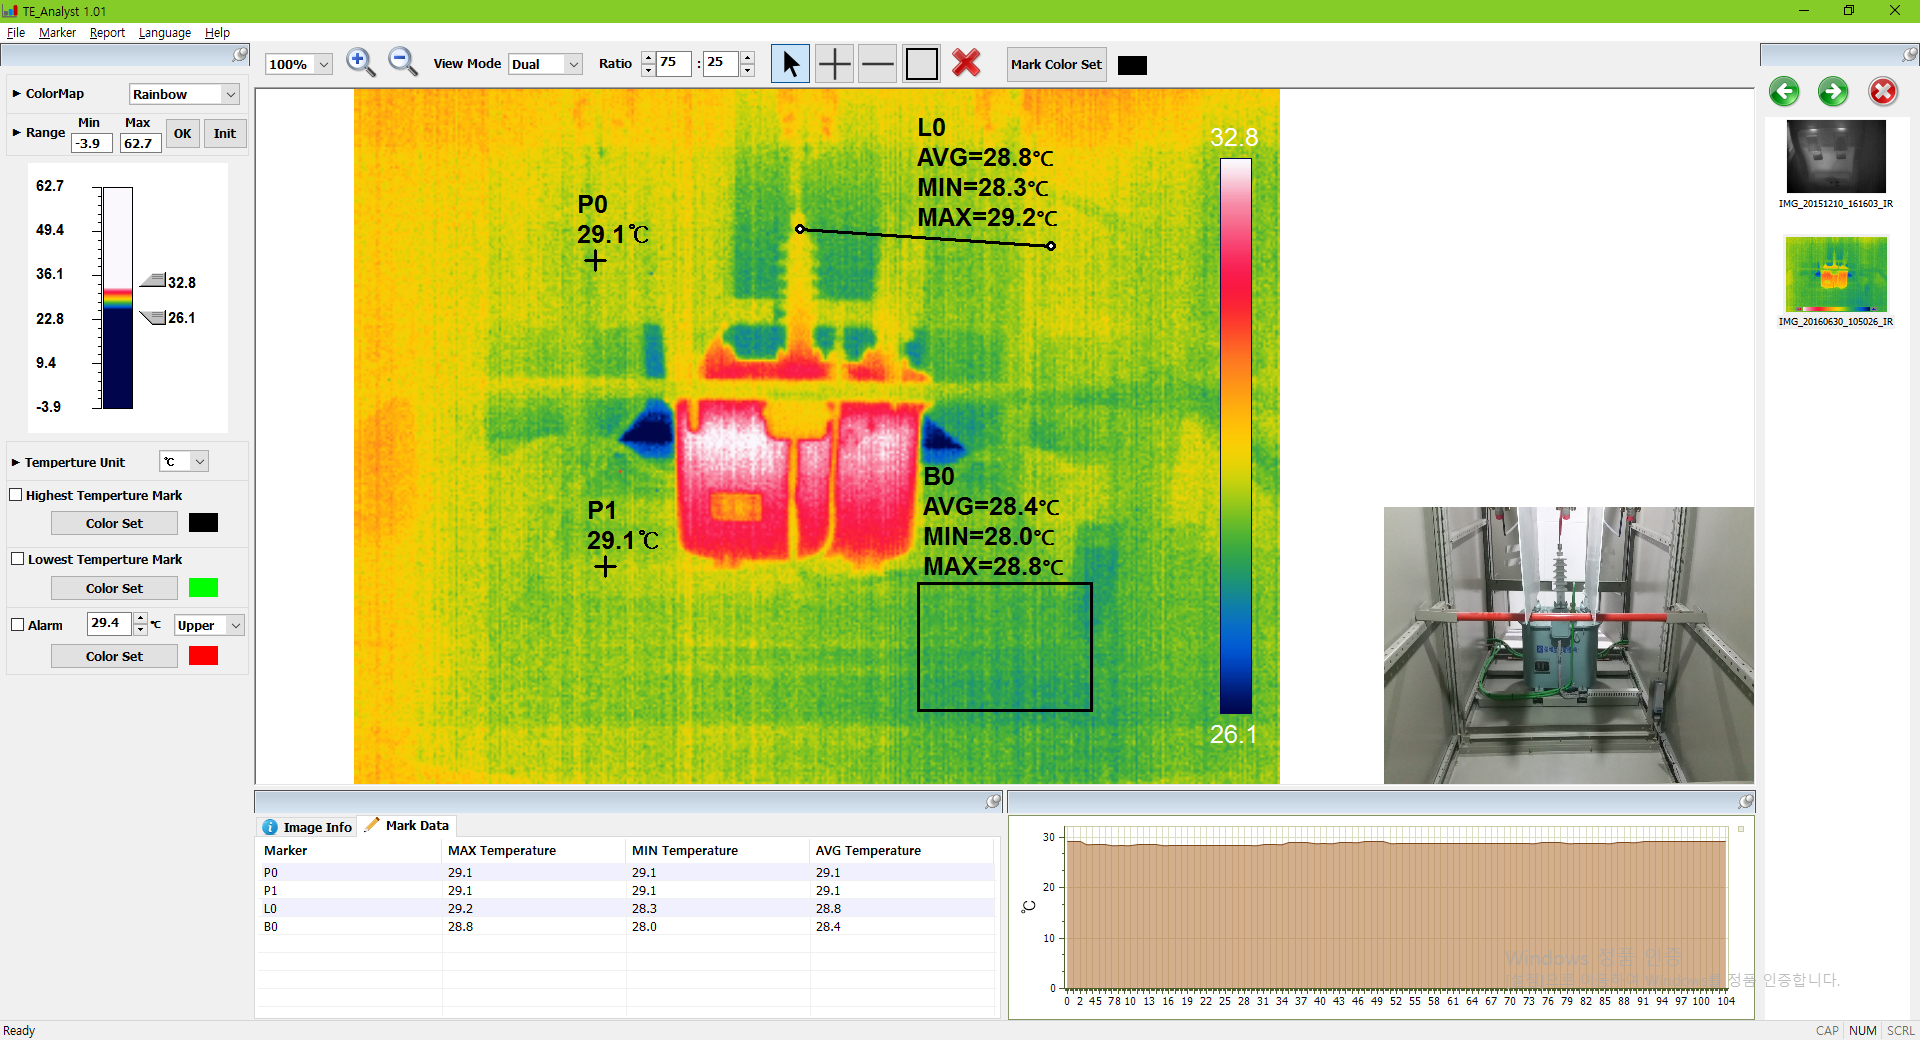Select the arrow pointer tool

point(790,64)
